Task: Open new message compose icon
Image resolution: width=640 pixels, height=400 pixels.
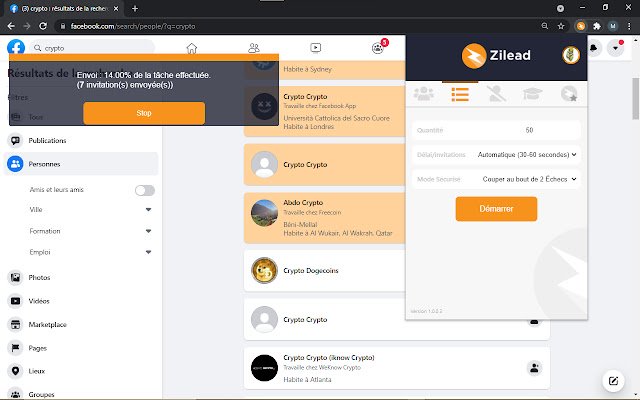Action: pyautogui.click(x=613, y=381)
